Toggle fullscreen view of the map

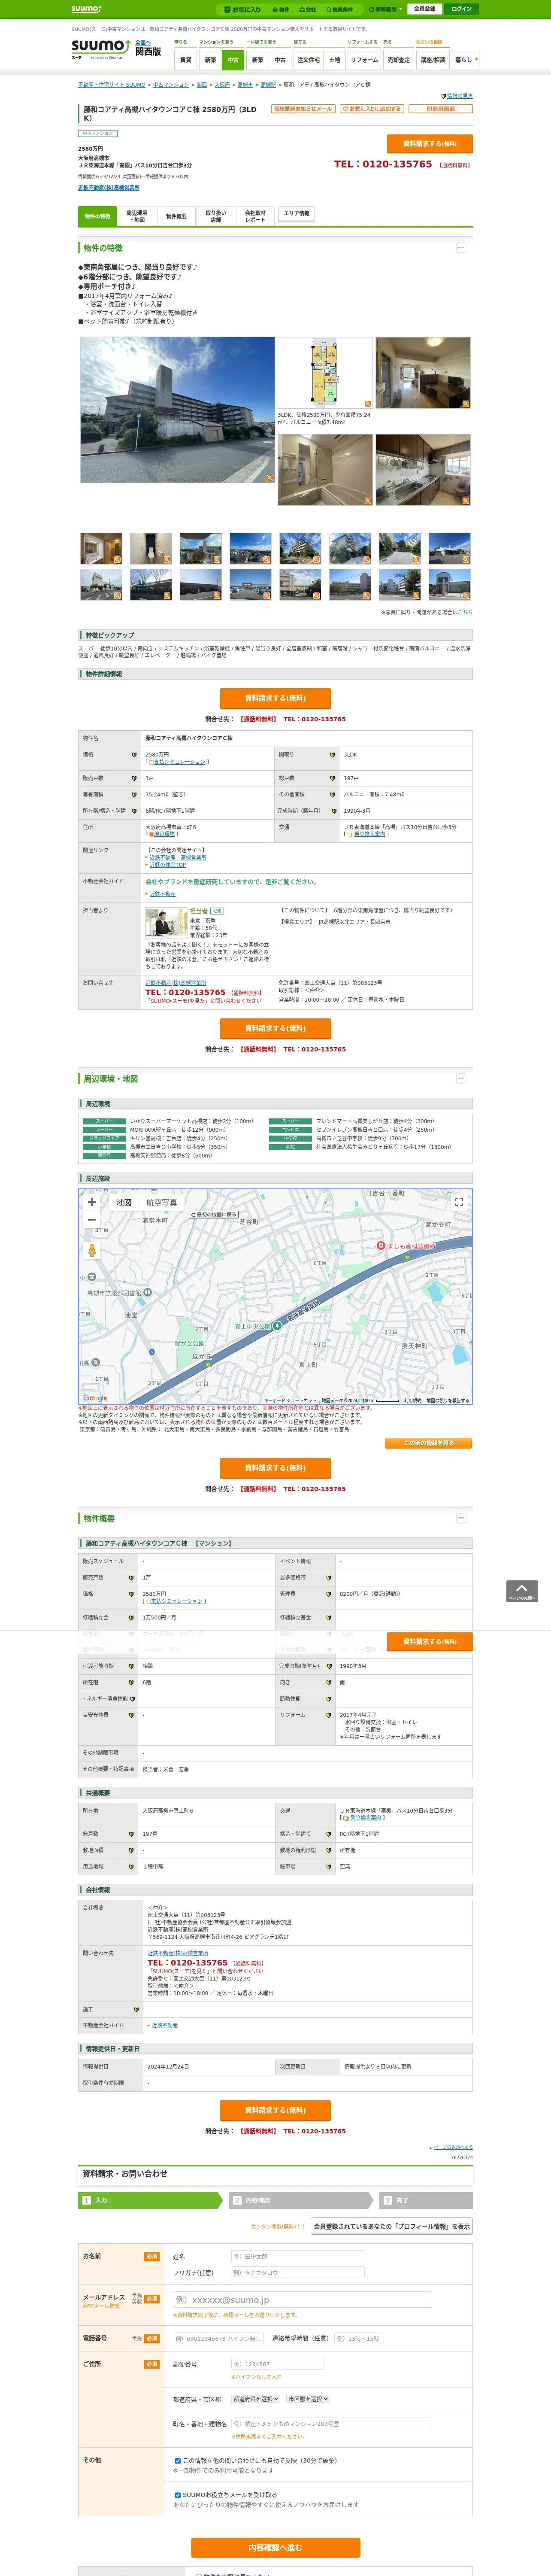(459, 1202)
